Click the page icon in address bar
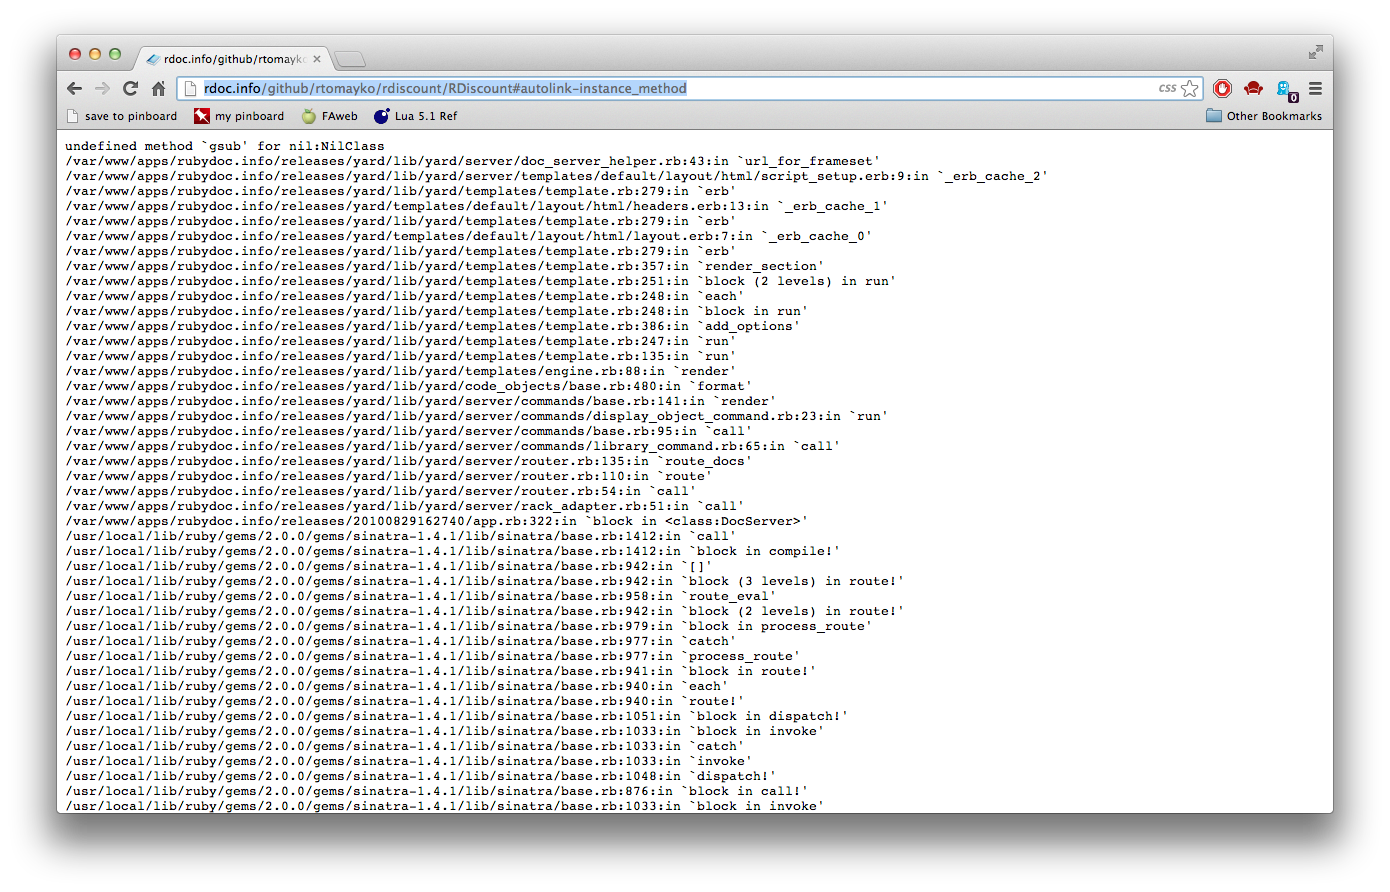The image size is (1390, 892). 191,88
